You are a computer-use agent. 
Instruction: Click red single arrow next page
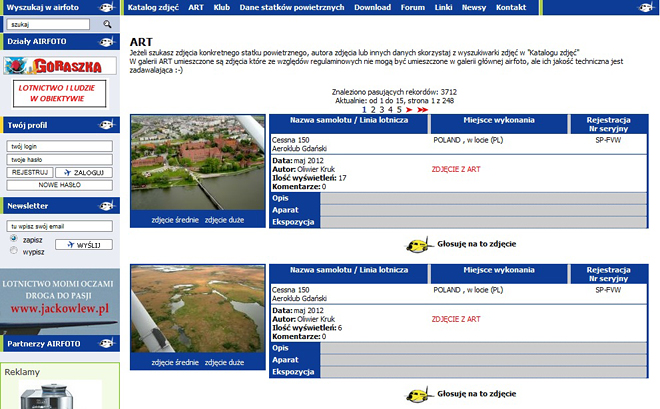click(x=409, y=110)
